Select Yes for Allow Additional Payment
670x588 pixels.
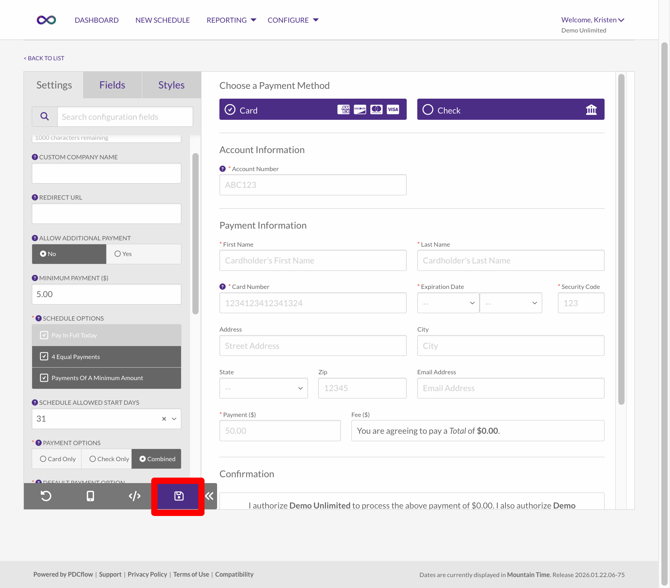[143, 254]
